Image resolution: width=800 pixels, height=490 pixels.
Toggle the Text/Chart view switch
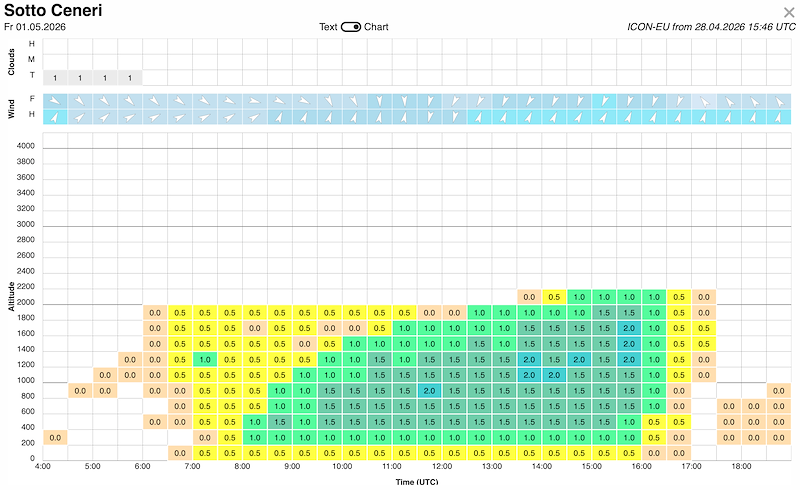(x=350, y=27)
